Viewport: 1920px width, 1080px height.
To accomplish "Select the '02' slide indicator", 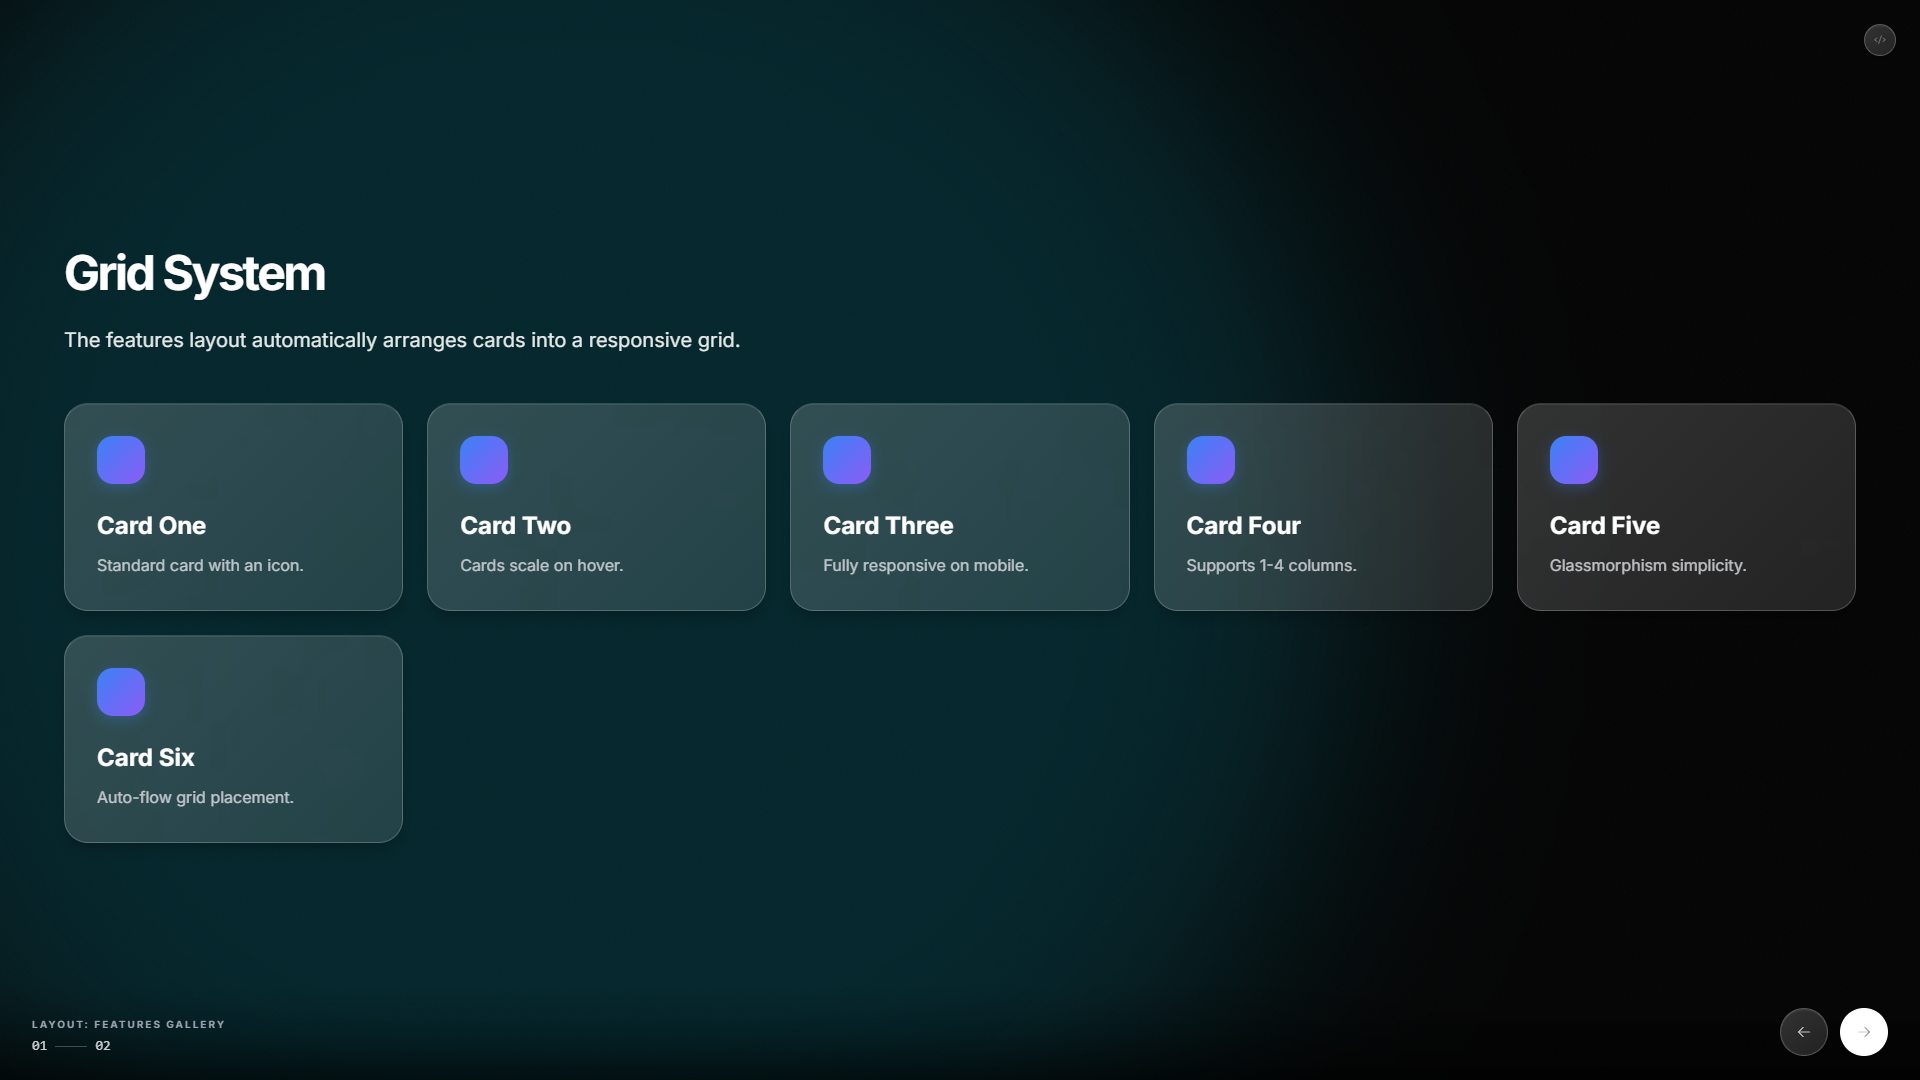I will [x=103, y=1045].
